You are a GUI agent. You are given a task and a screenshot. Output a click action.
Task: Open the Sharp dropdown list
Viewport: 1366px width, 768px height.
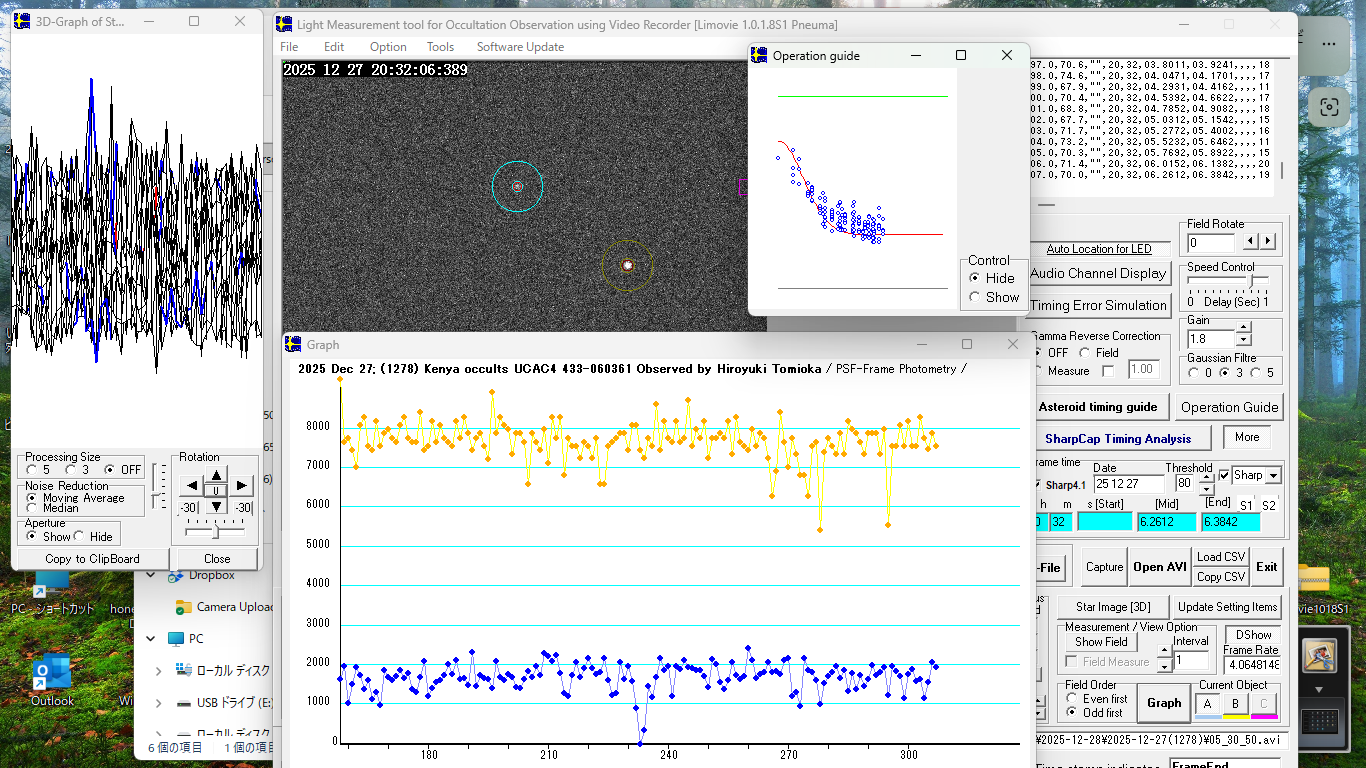tap(1273, 476)
